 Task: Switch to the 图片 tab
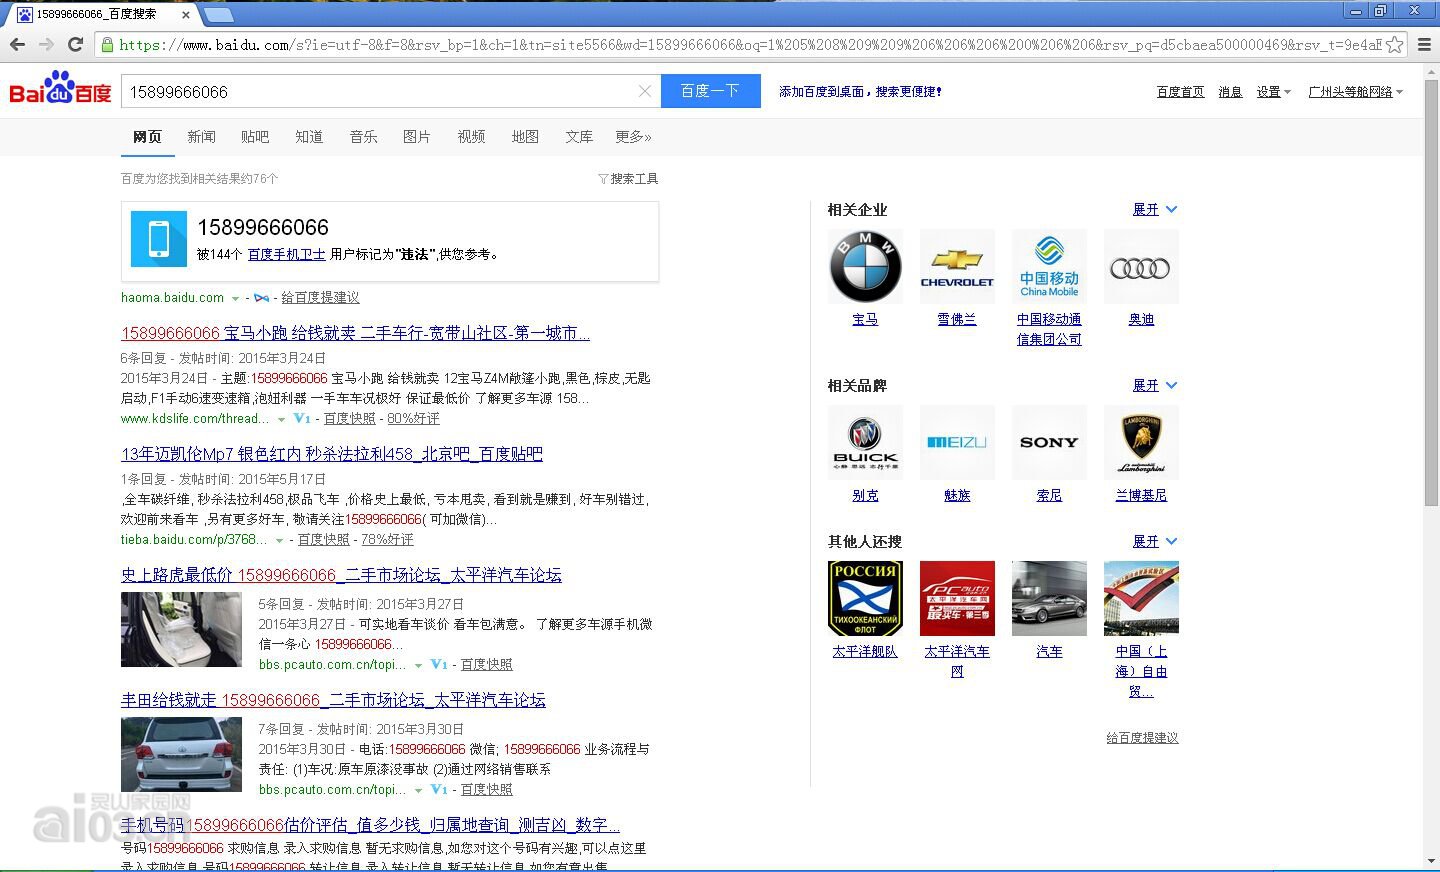pos(417,136)
